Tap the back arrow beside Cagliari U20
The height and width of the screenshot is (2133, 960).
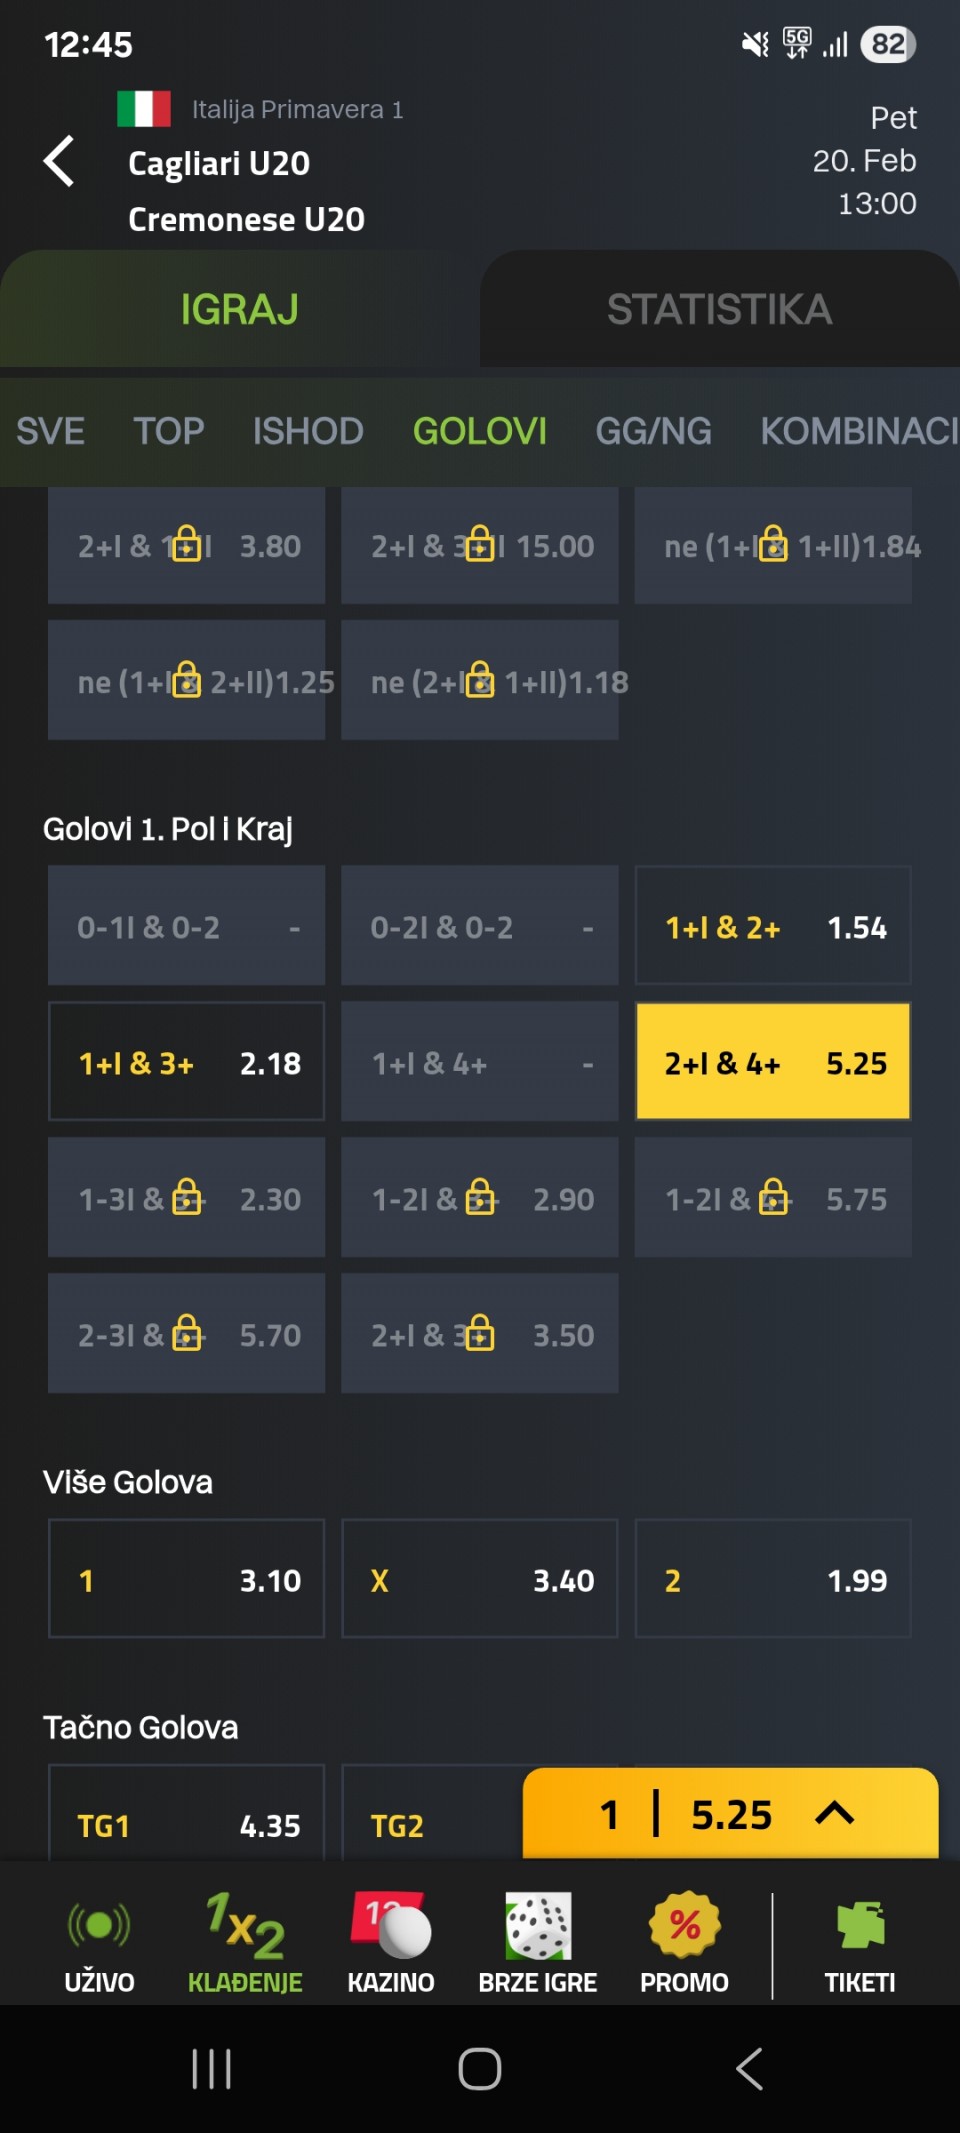point(60,161)
